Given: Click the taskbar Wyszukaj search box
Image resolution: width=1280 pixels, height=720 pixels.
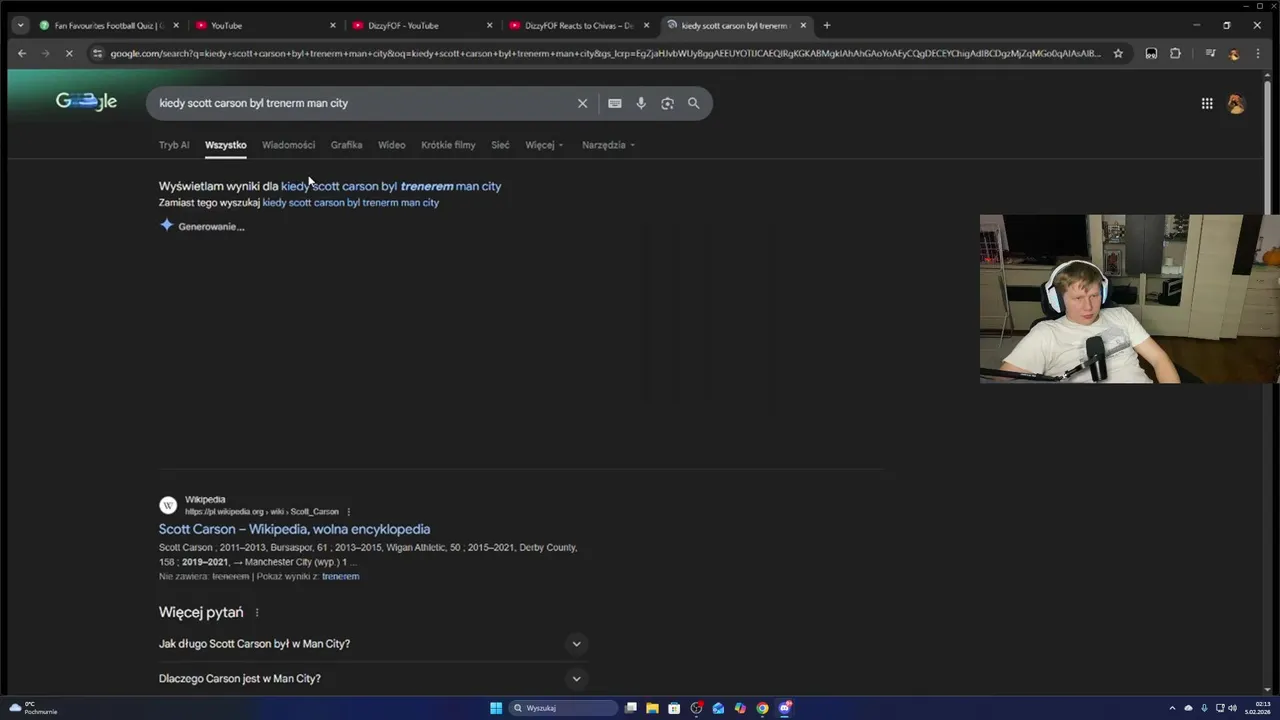Looking at the screenshot, I should 563,708.
